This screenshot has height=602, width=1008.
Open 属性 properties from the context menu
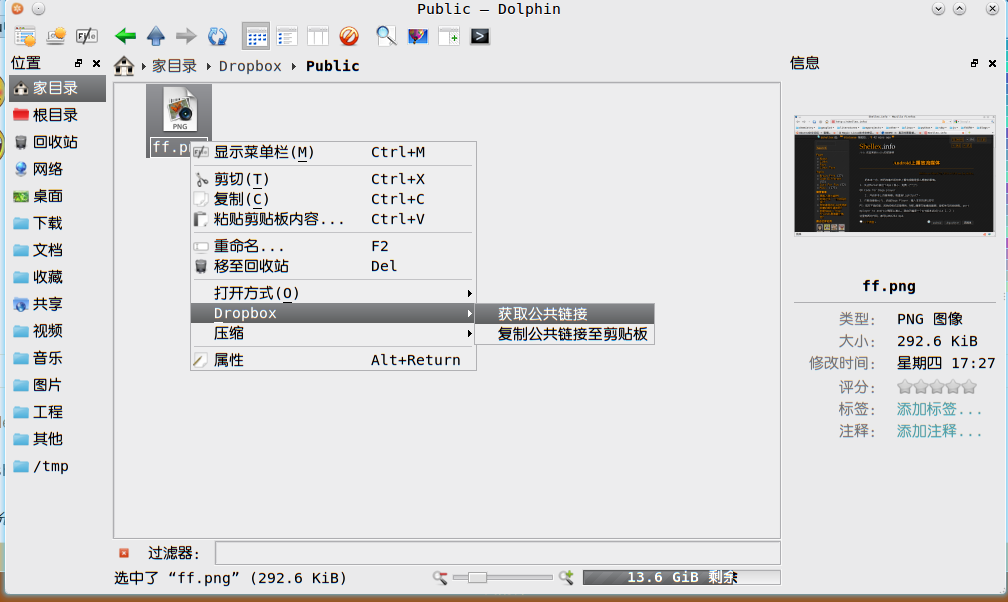[333, 360]
